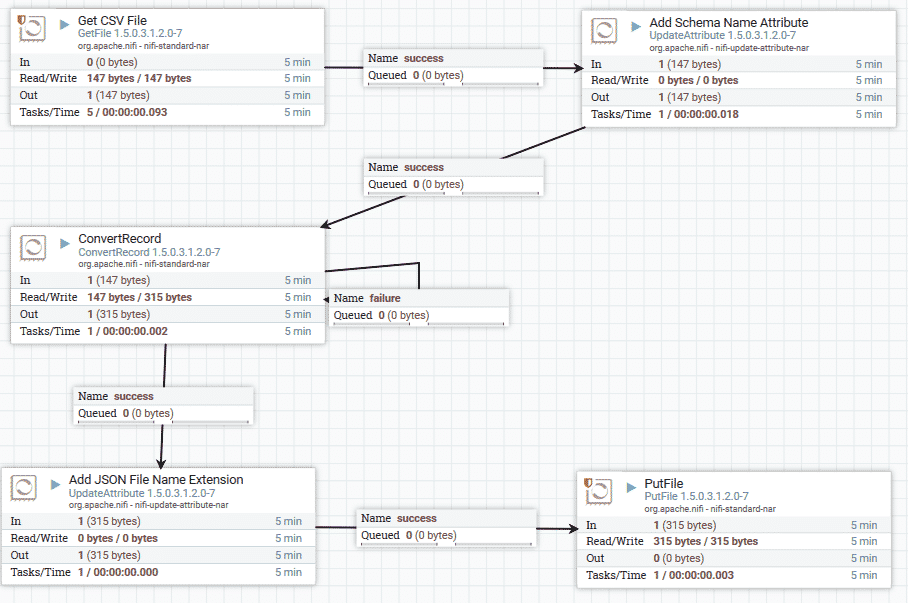Click run status arrow on Add Schema Name Attribute
Screen dimensions: 908x603
(636, 24)
